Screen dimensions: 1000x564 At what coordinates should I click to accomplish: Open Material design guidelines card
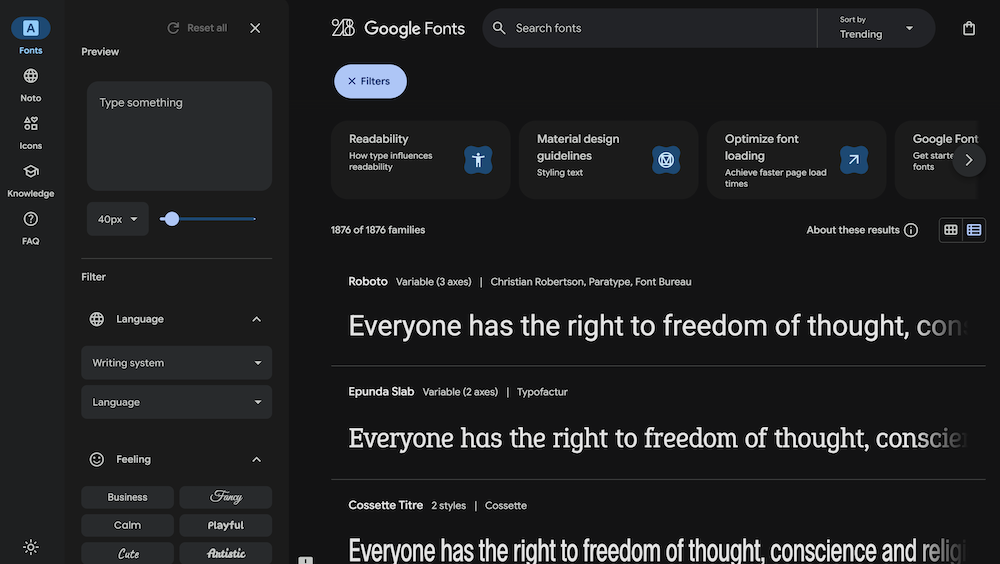608,160
